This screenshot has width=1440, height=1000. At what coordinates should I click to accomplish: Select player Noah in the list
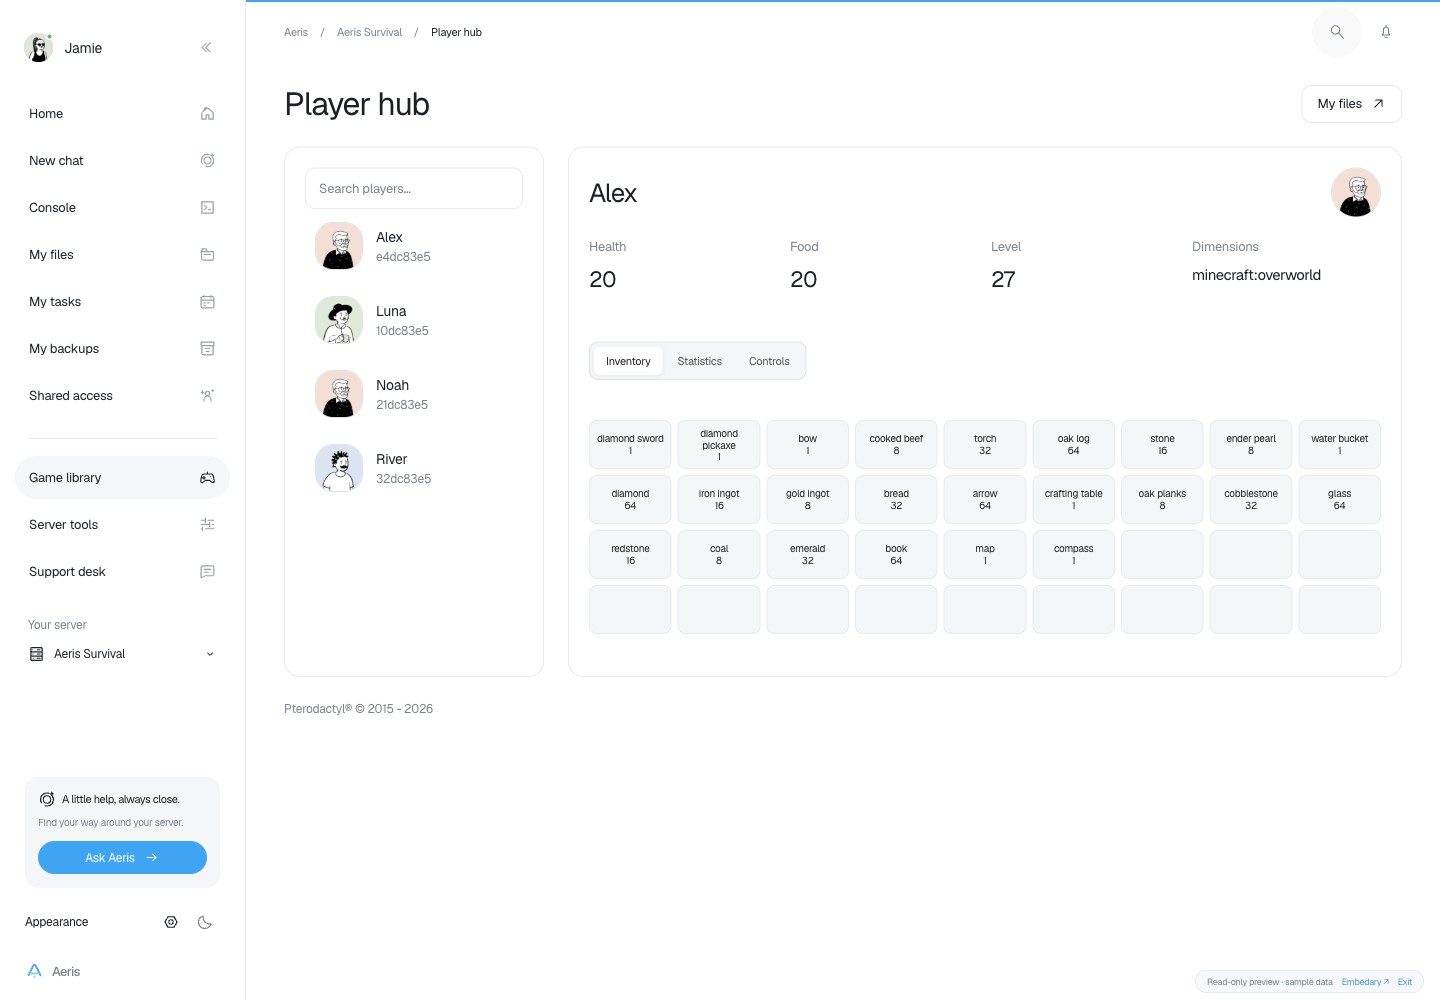(414, 394)
